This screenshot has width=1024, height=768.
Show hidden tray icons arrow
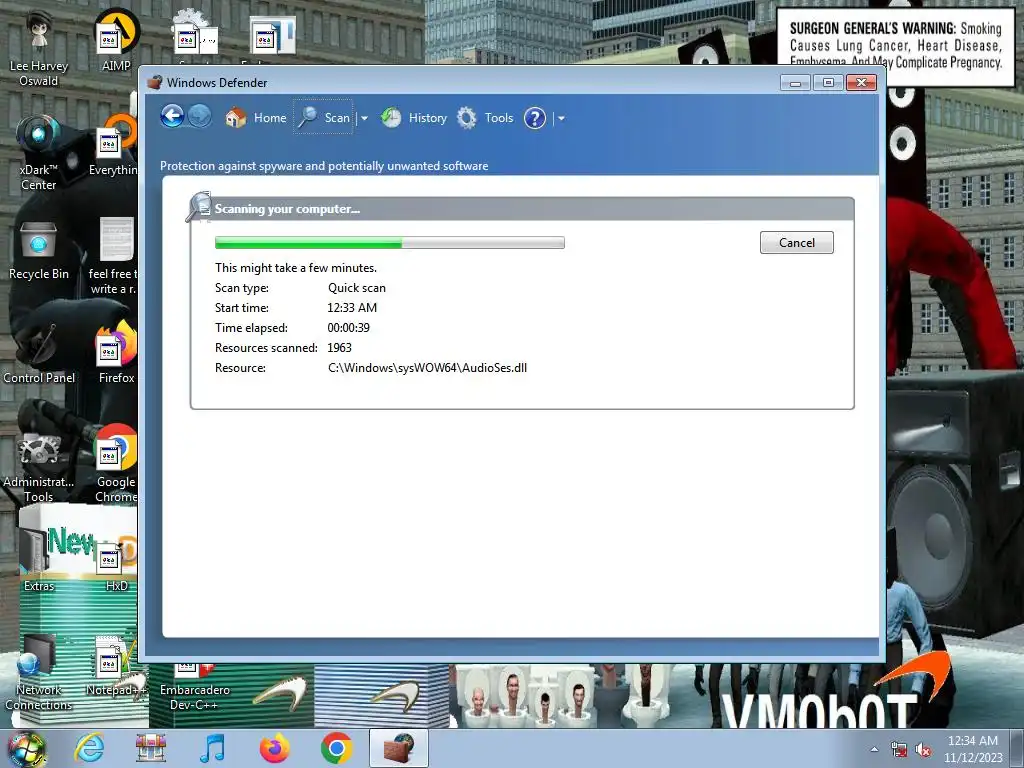tap(874, 749)
